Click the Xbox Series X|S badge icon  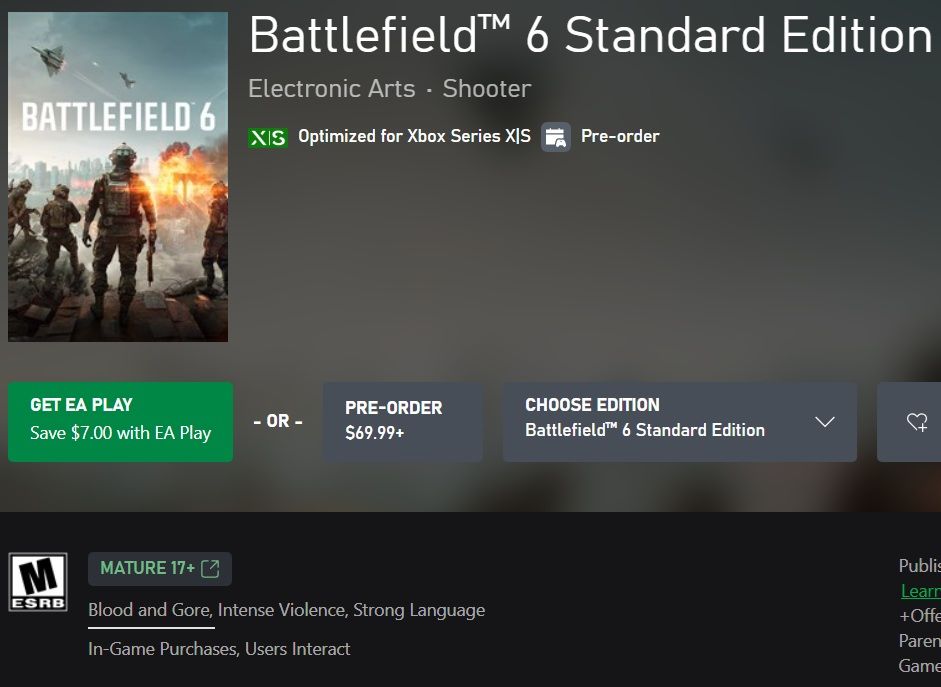pyautogui.click(x=267, y=137)
